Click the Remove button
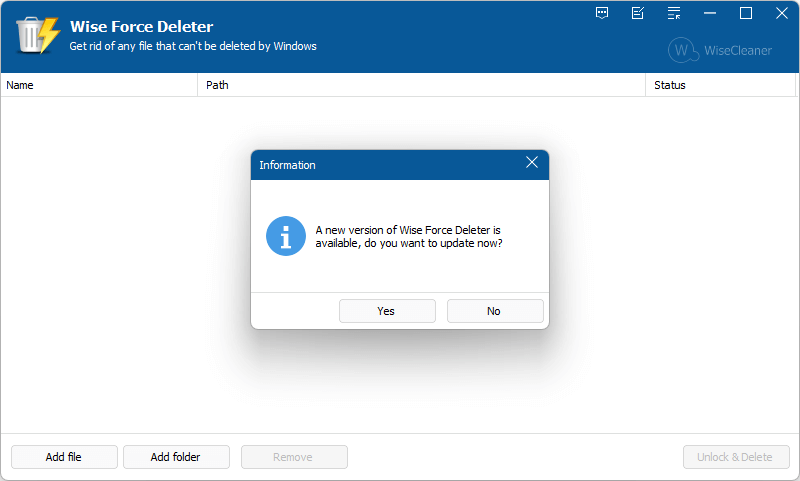This screenshot has width=800, height=481. pos(294,457)
